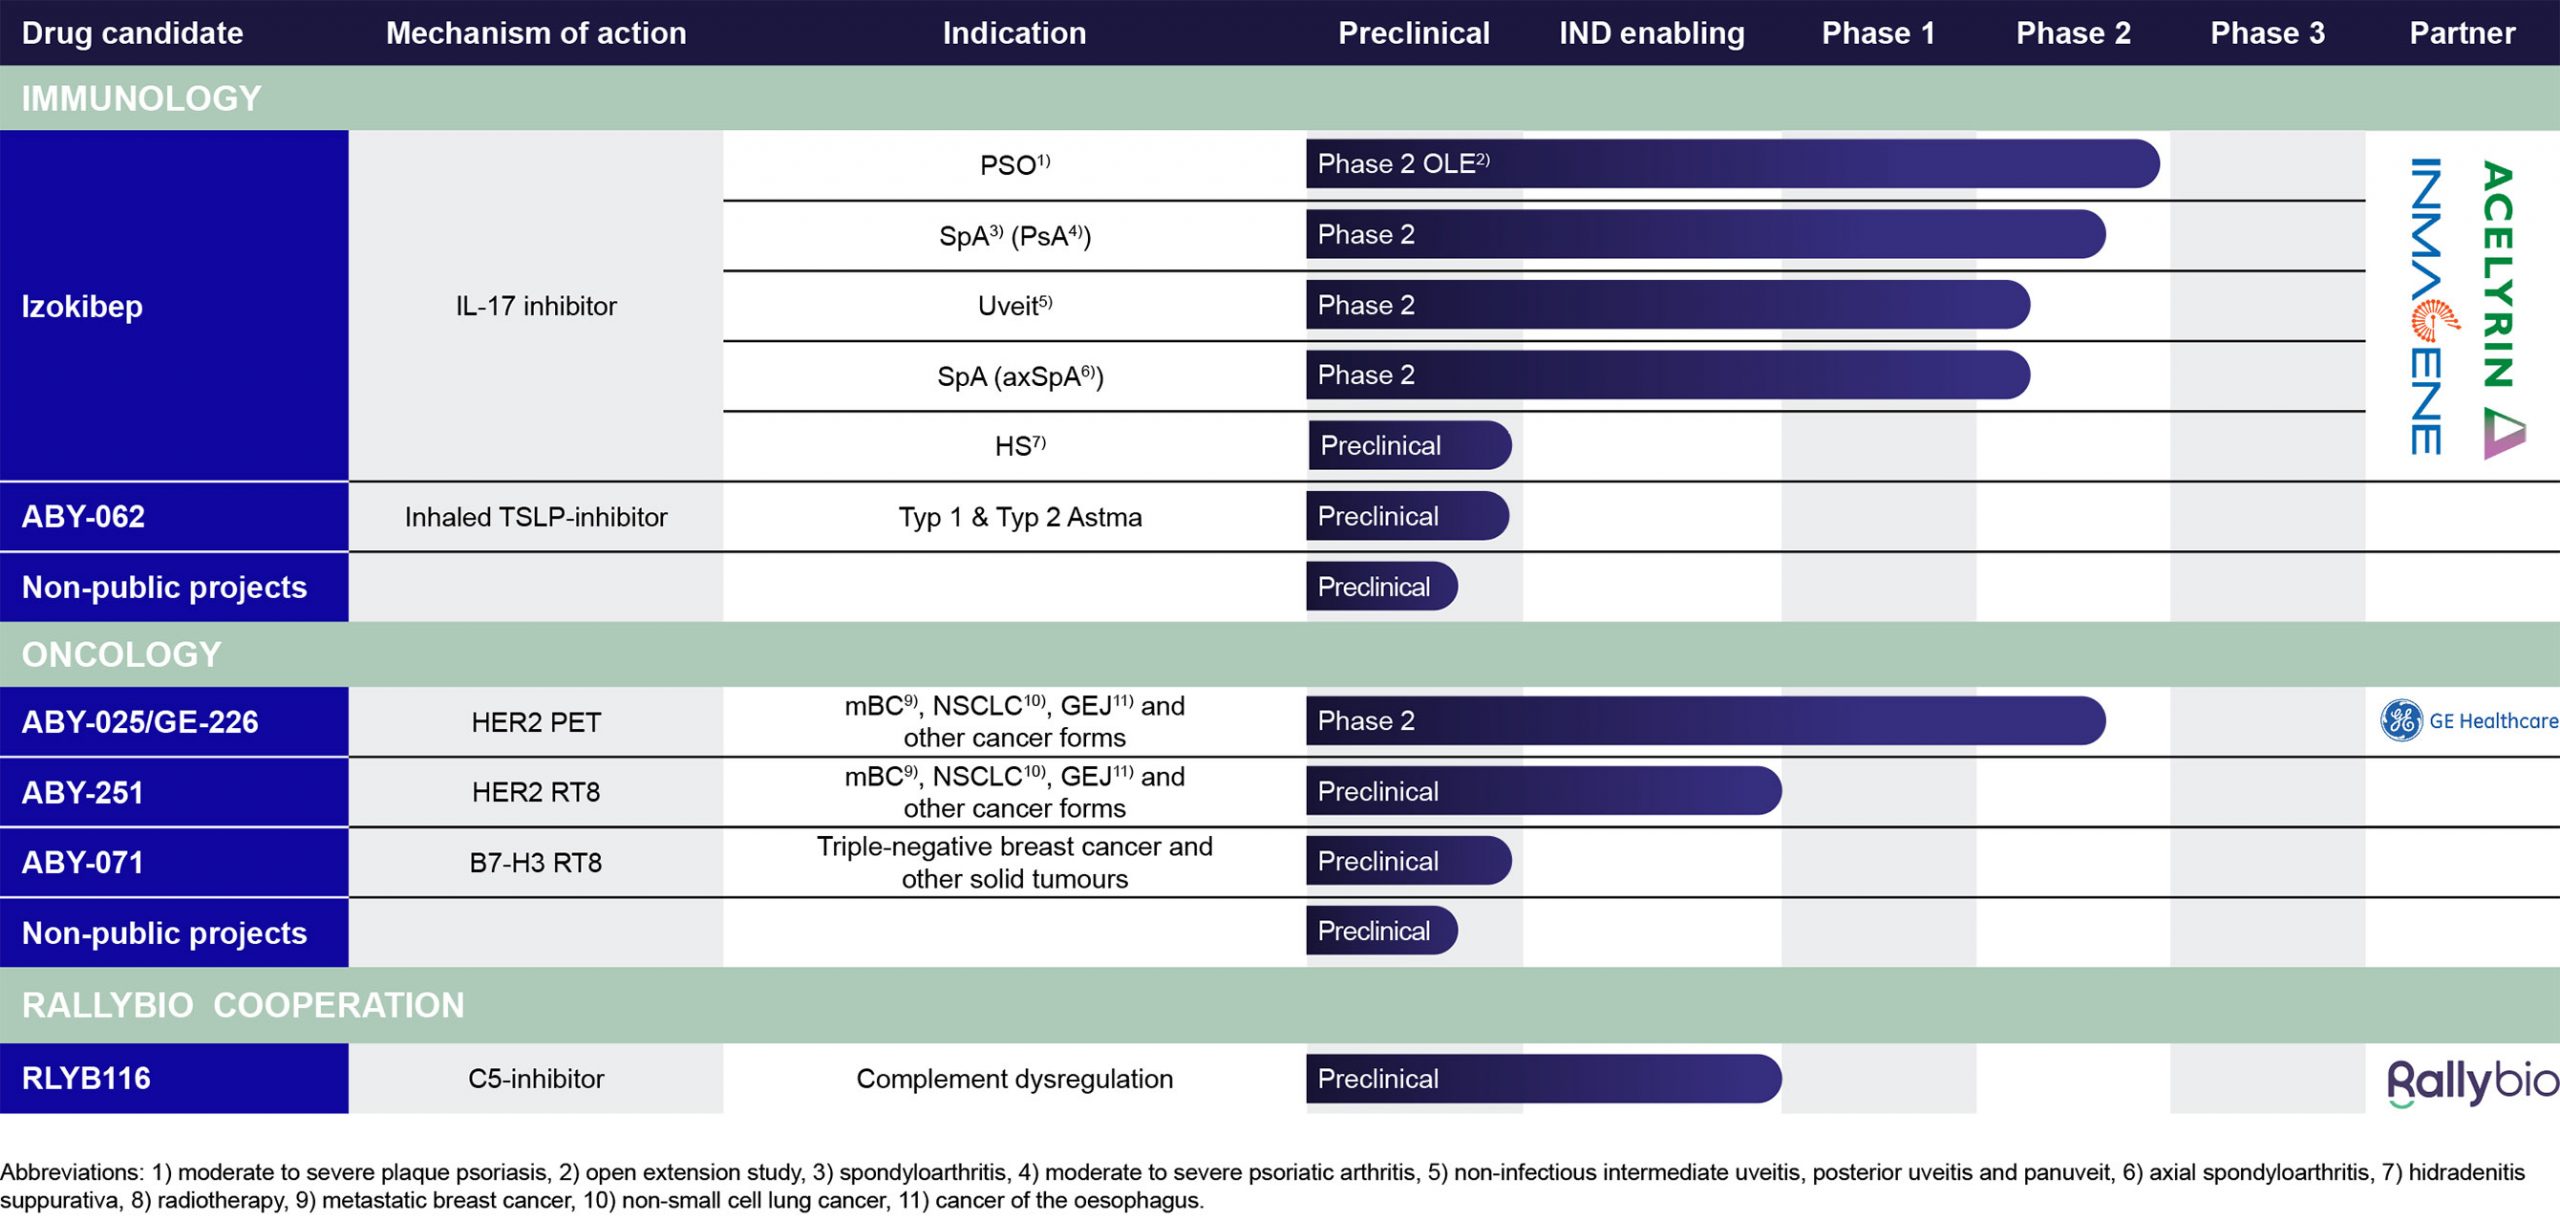Viewport: 2560px width, 1221px height.
Task: Click the Inmagene partner logo
Action: coord(2429,306)
